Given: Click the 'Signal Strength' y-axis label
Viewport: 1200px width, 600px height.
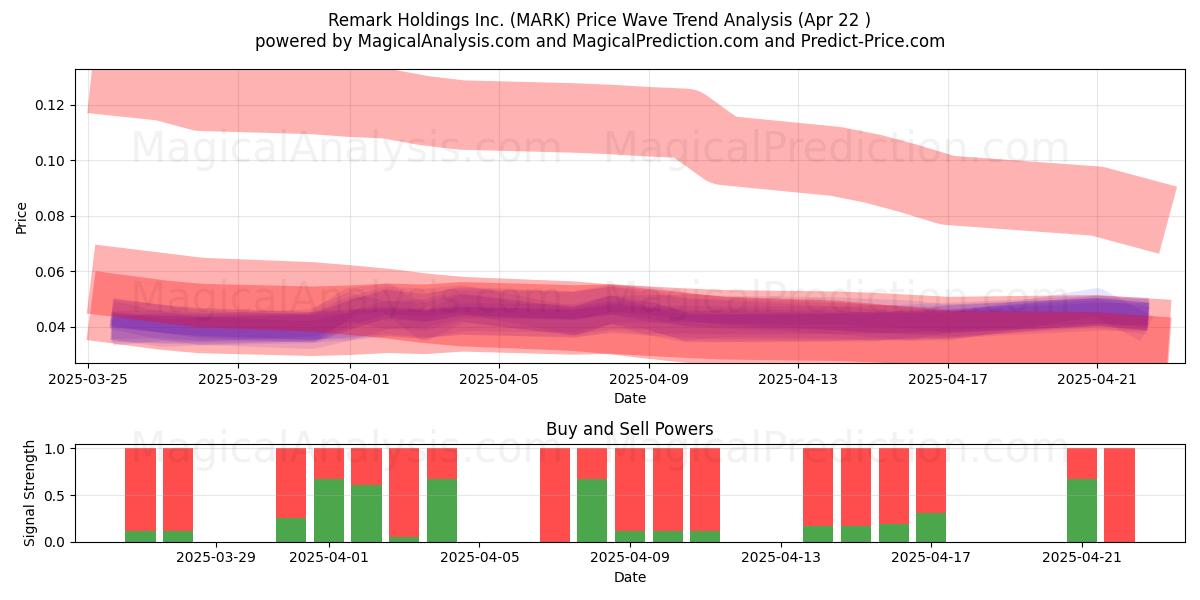Looking at the screenshot, I should click(x=29, y=493).
